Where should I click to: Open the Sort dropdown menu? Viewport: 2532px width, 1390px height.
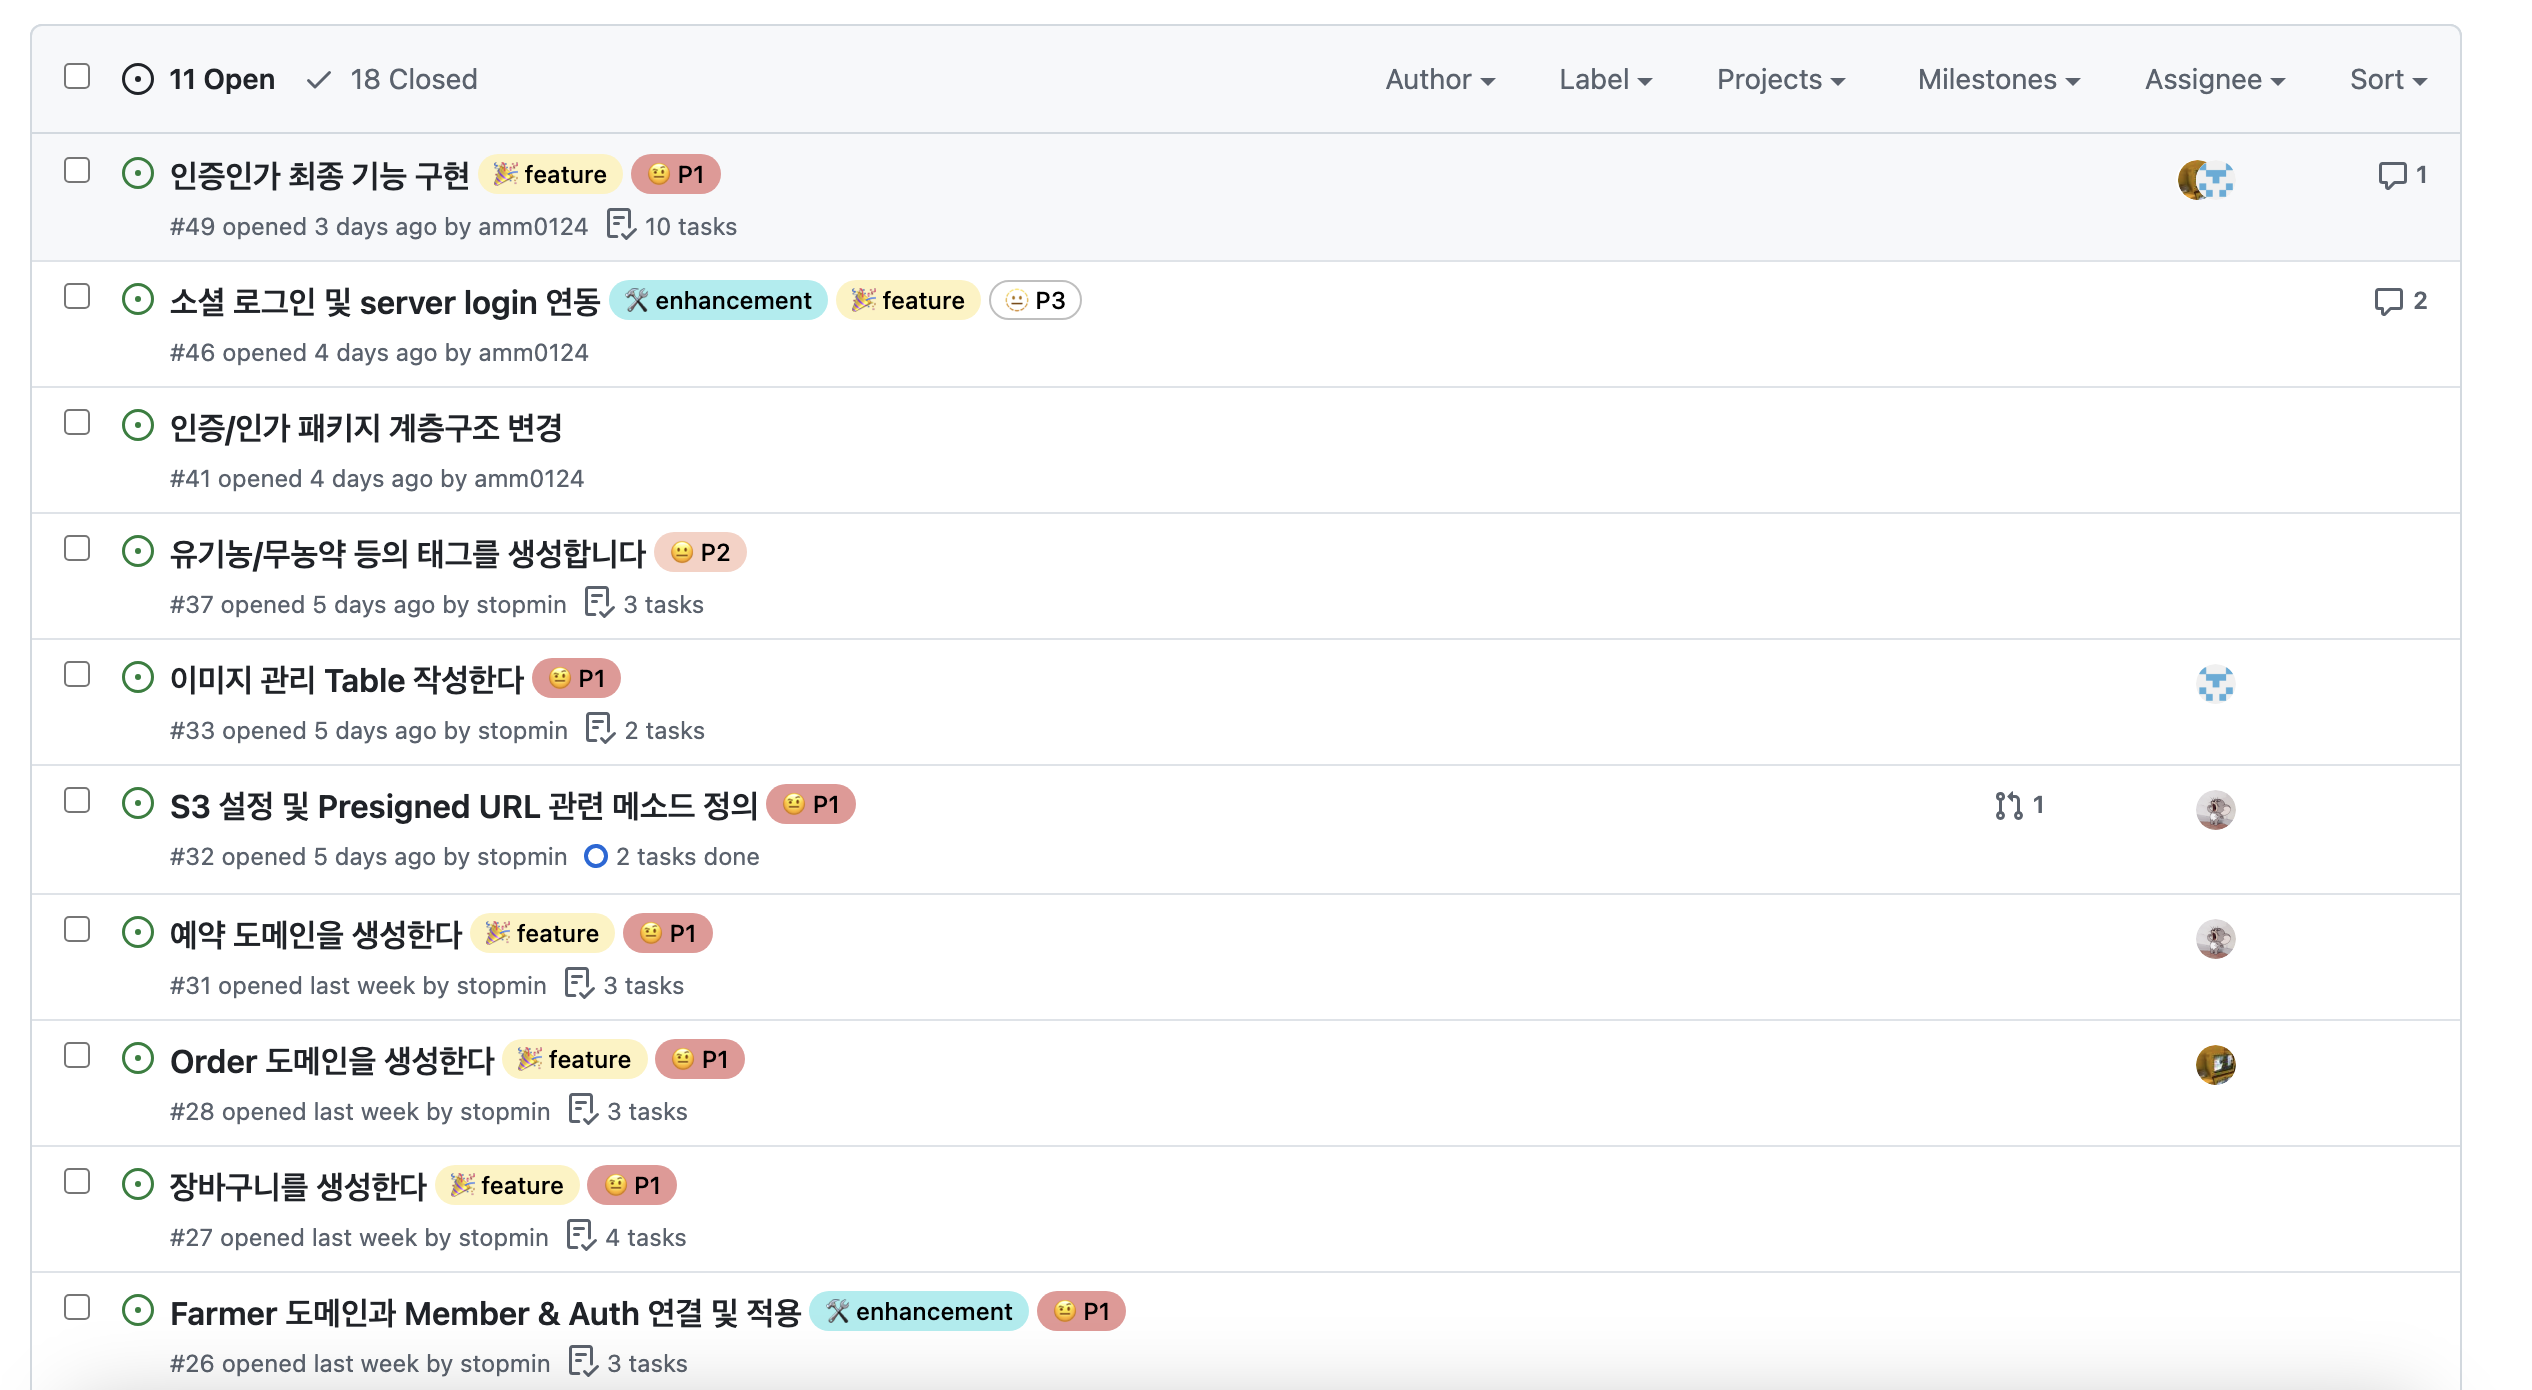click(x=2387, y=80)
